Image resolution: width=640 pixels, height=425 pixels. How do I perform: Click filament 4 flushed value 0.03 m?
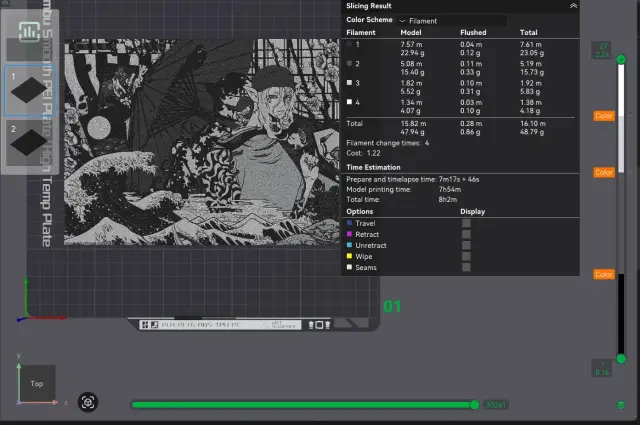click(x=471, y=102)
